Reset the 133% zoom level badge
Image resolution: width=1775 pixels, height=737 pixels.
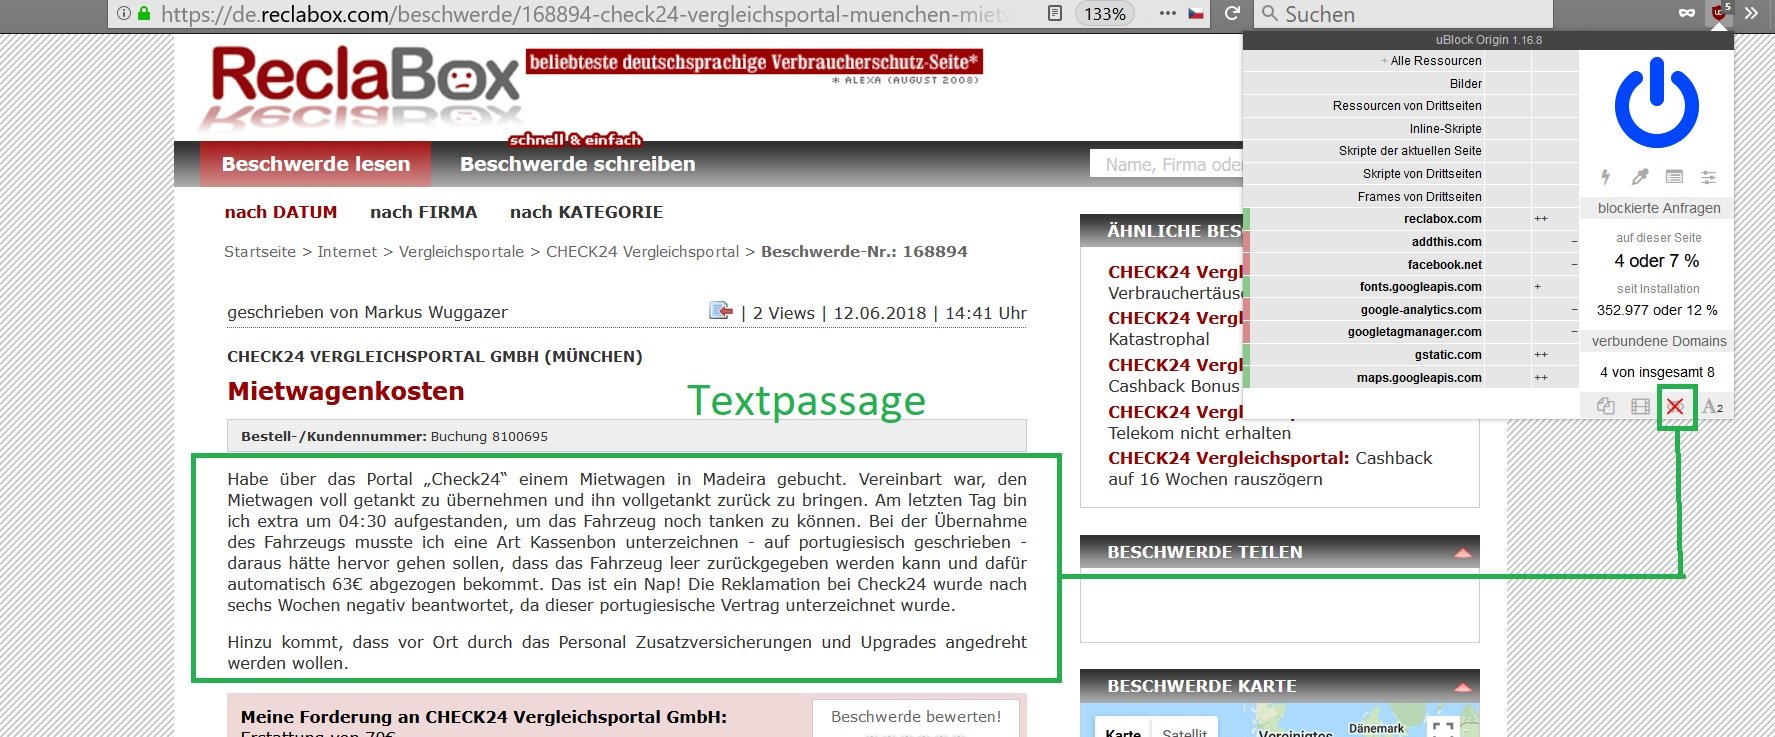click(x=1104, y=14)
